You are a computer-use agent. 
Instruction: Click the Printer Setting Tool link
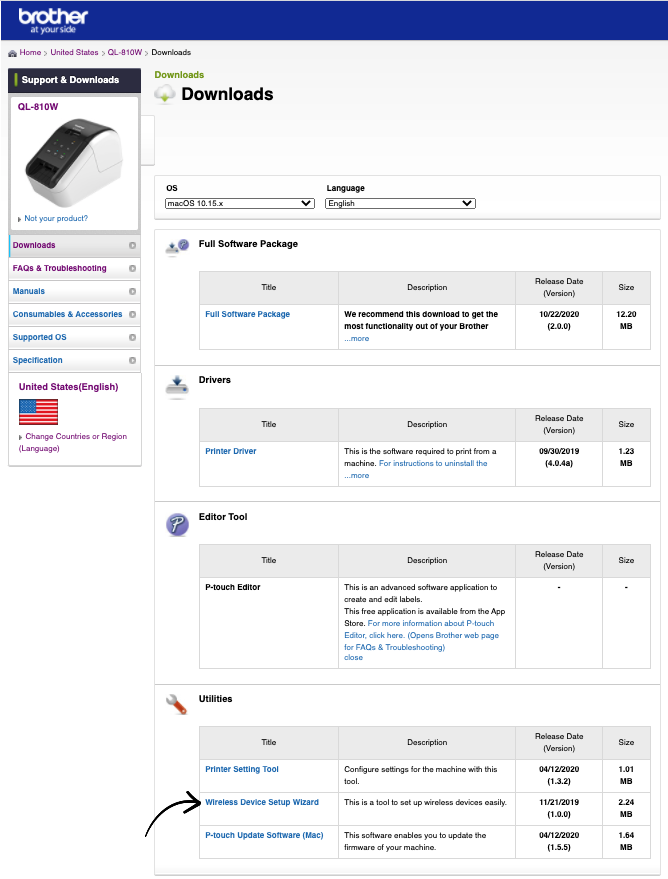click(242, 769)
